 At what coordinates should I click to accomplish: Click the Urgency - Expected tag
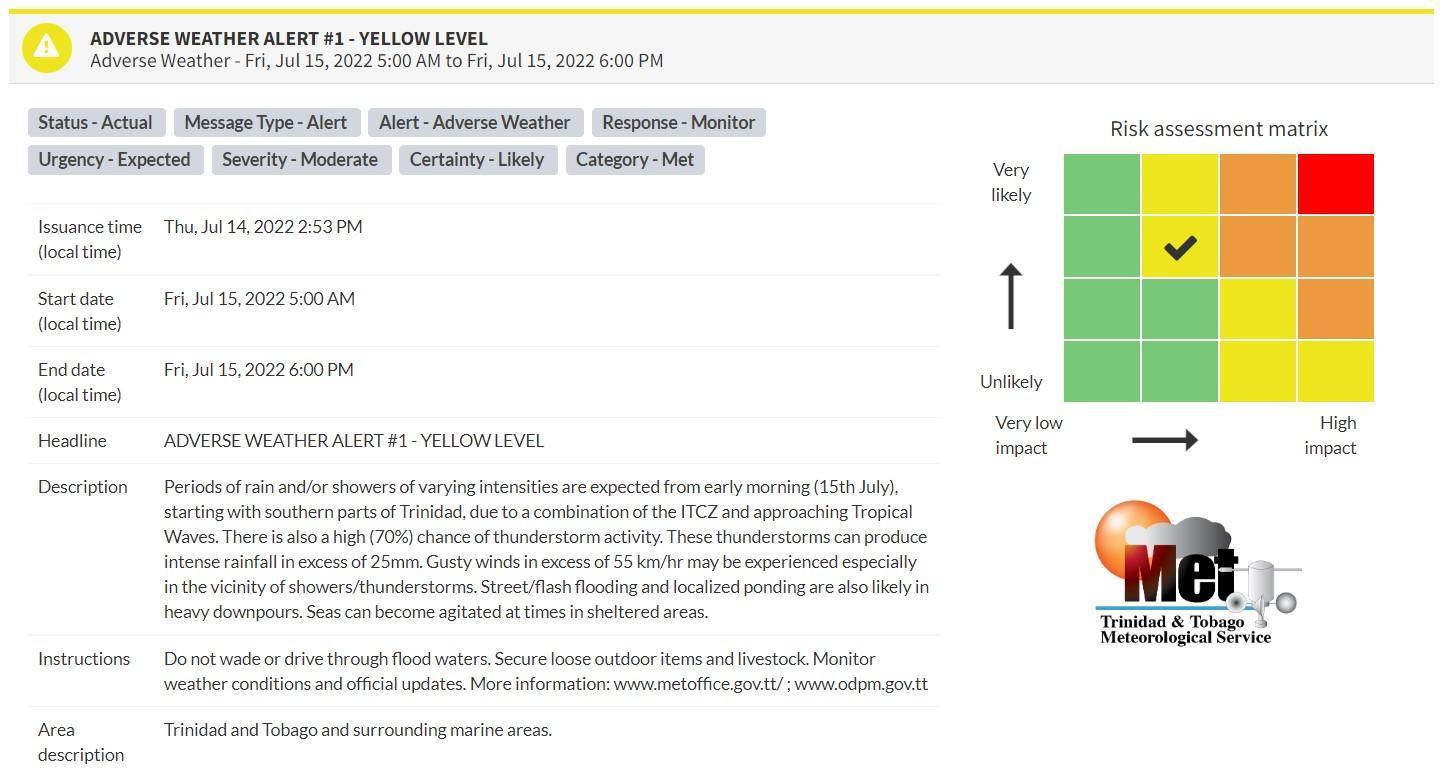[114, 160]
